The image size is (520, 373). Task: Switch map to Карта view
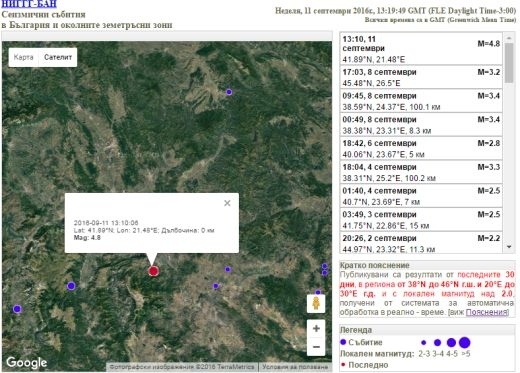click(23, 57)
